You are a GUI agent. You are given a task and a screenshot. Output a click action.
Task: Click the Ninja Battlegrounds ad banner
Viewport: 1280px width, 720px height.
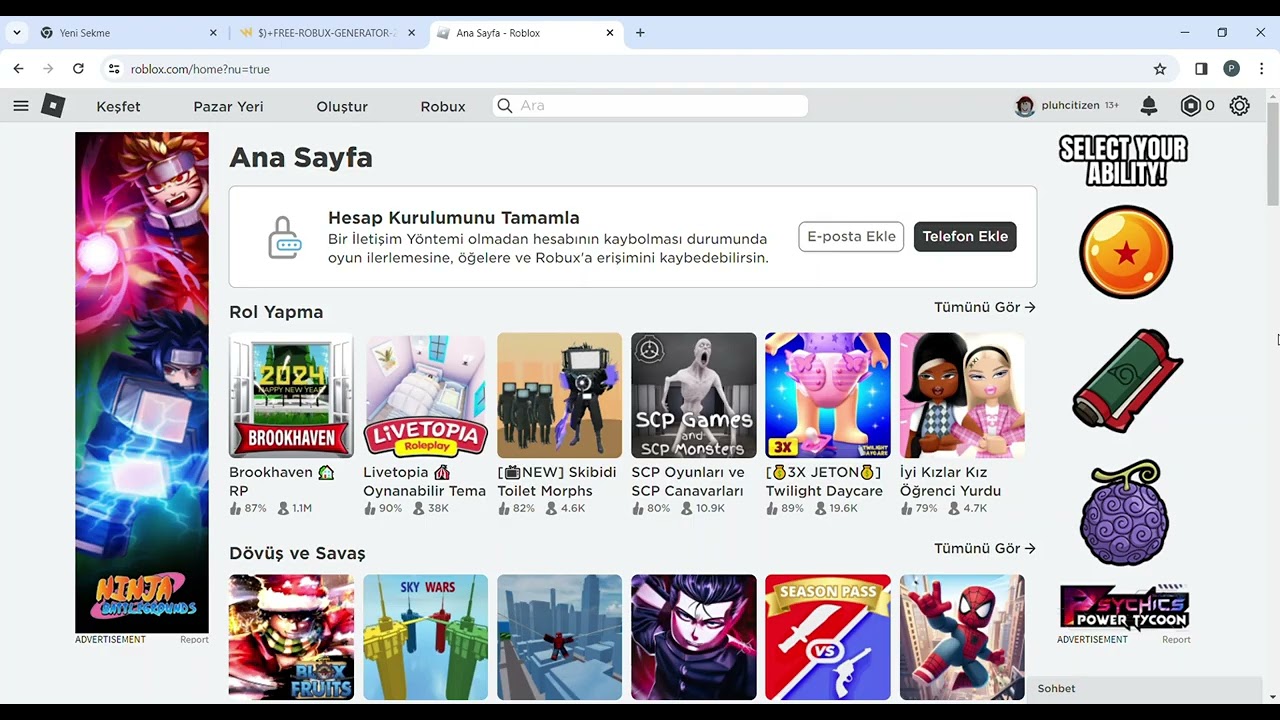[142, 382]
